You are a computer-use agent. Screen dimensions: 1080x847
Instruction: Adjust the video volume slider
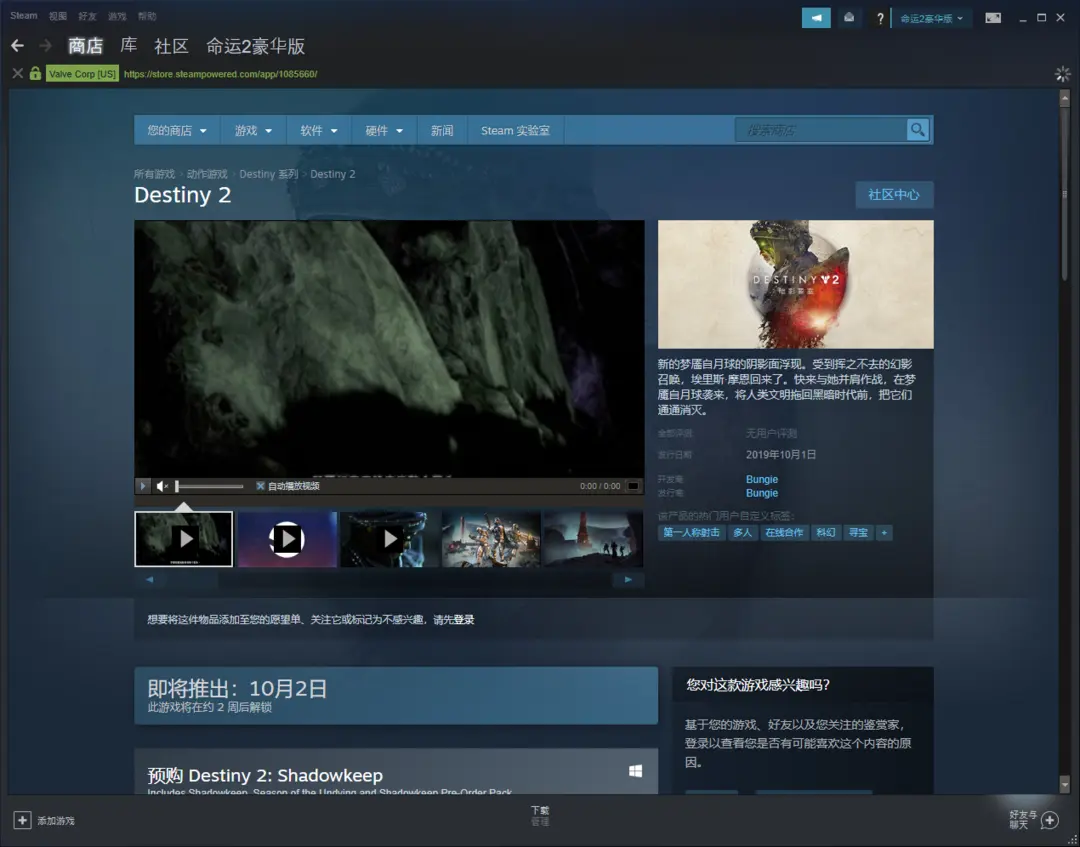point(209,486)
